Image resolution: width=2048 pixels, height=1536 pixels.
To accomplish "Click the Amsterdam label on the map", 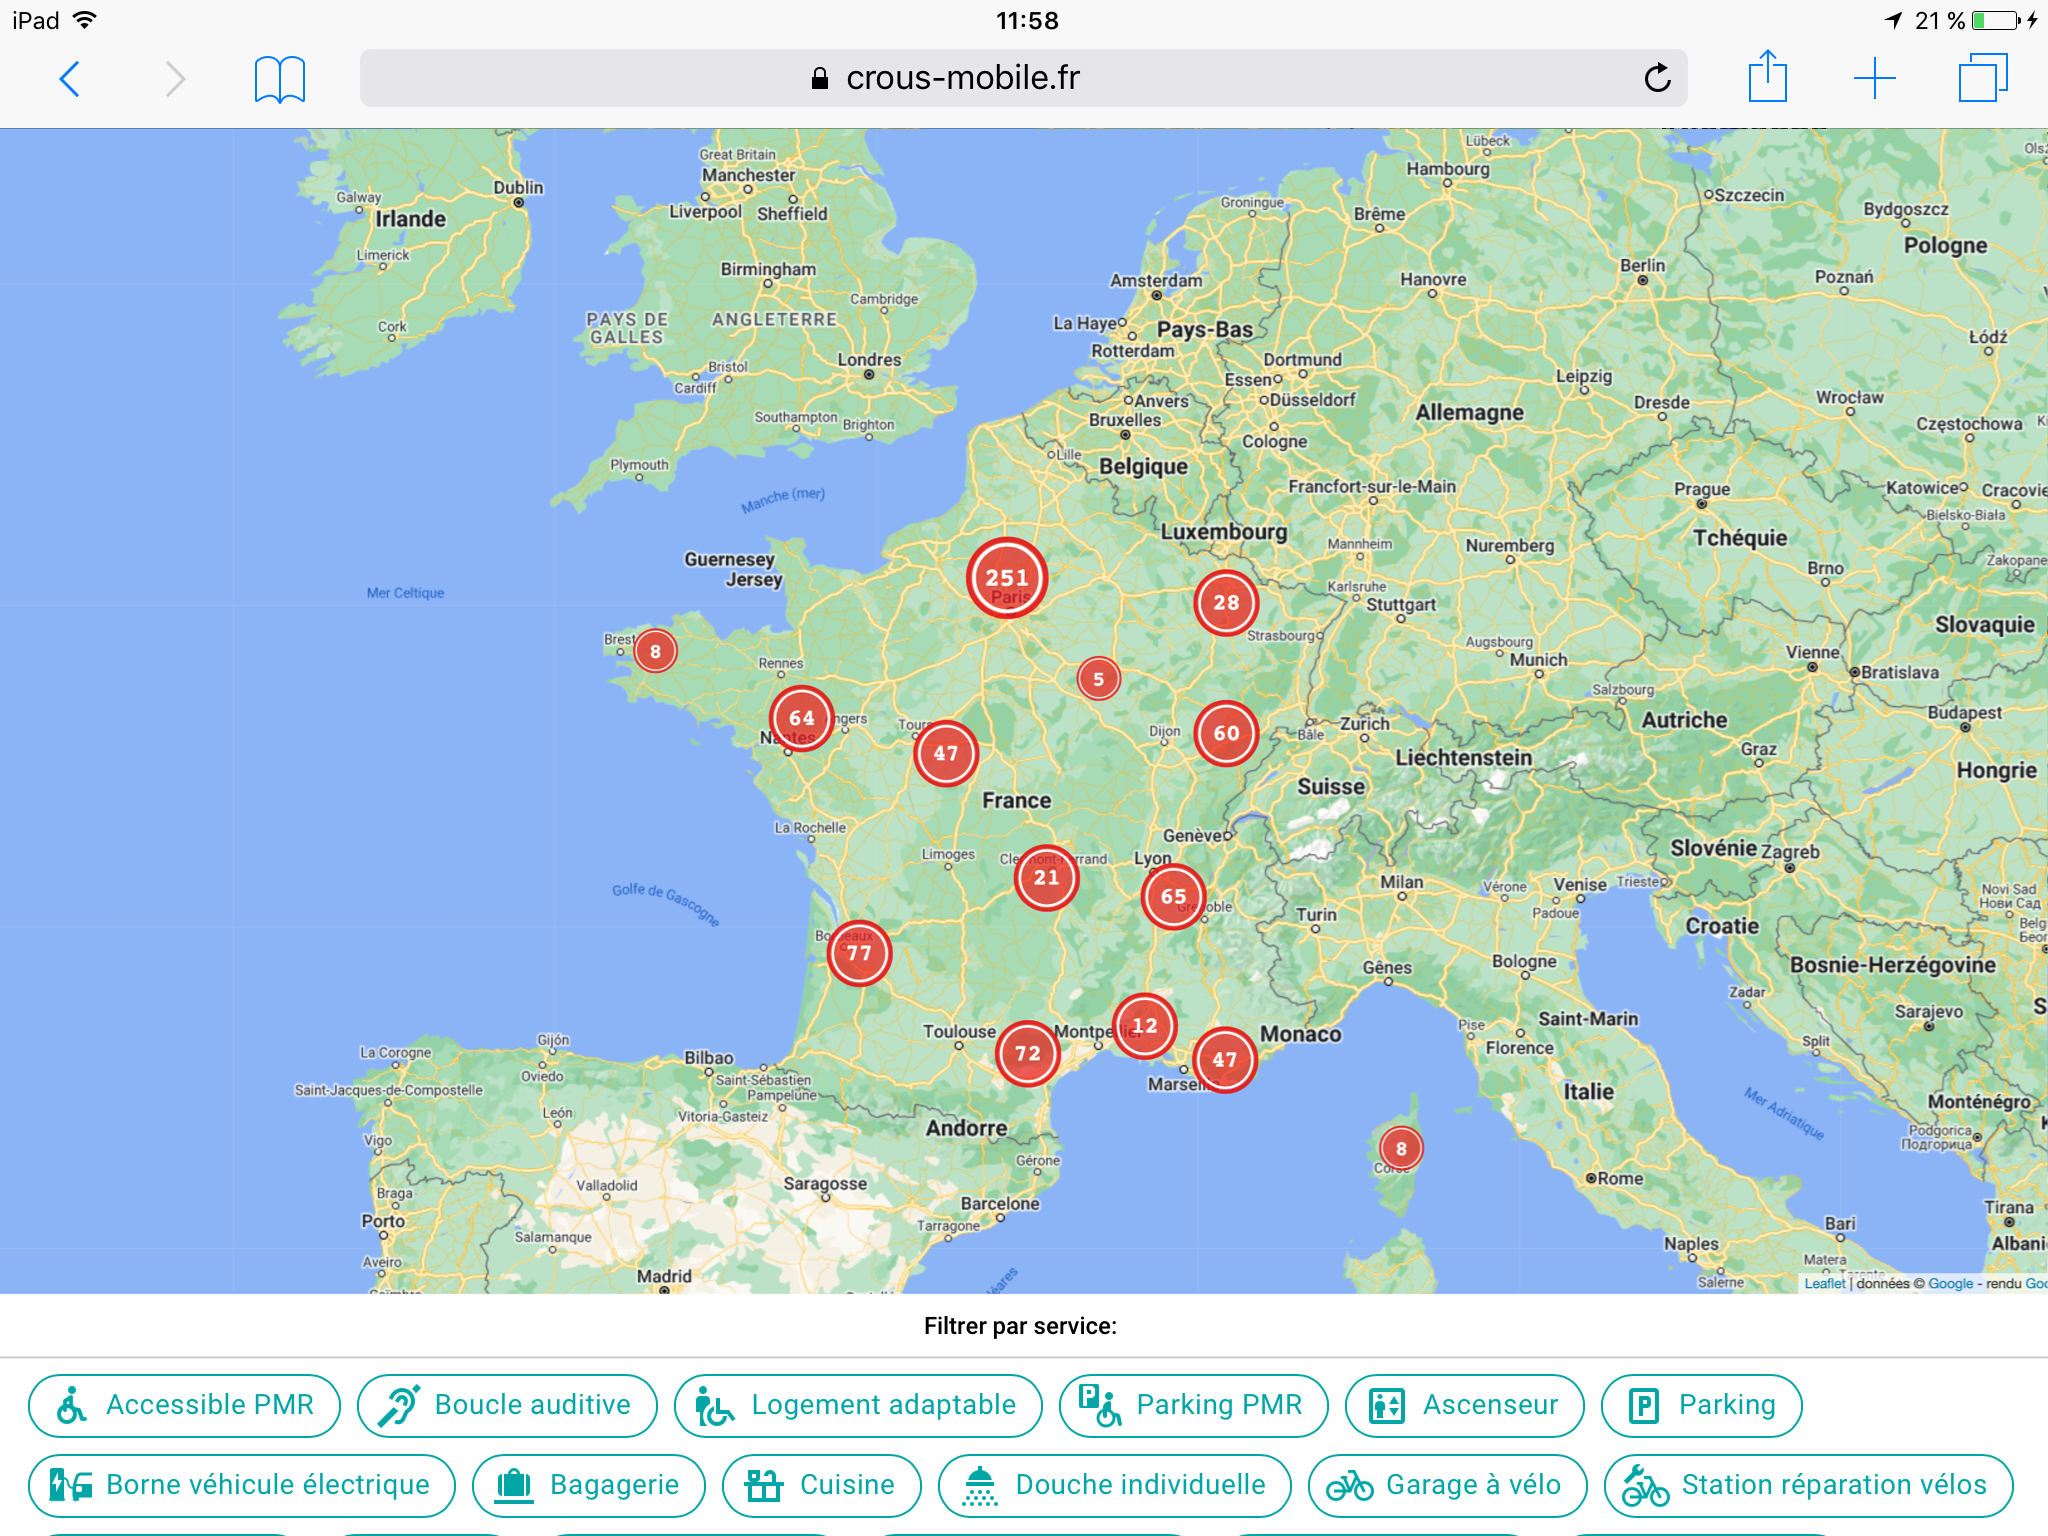I will coord(1156,280).
